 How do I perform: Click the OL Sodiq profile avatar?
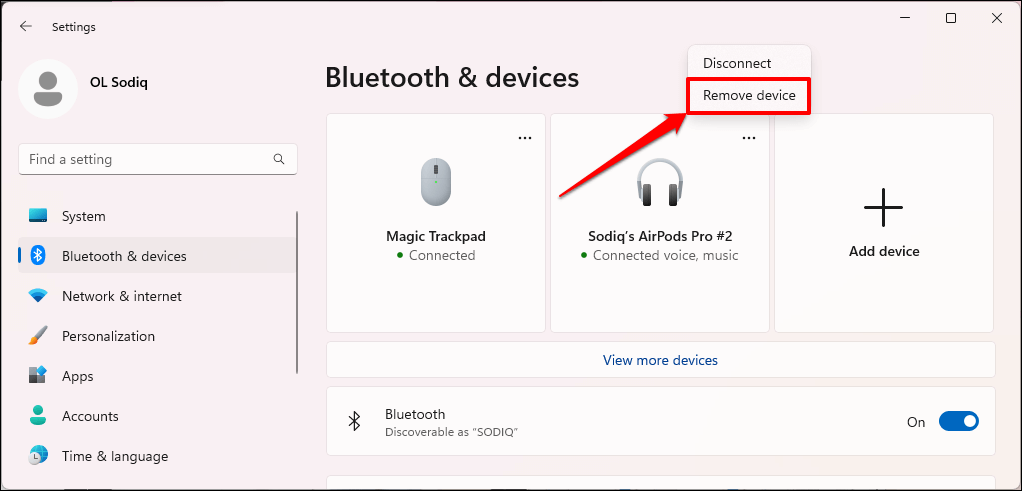point(47,88)
